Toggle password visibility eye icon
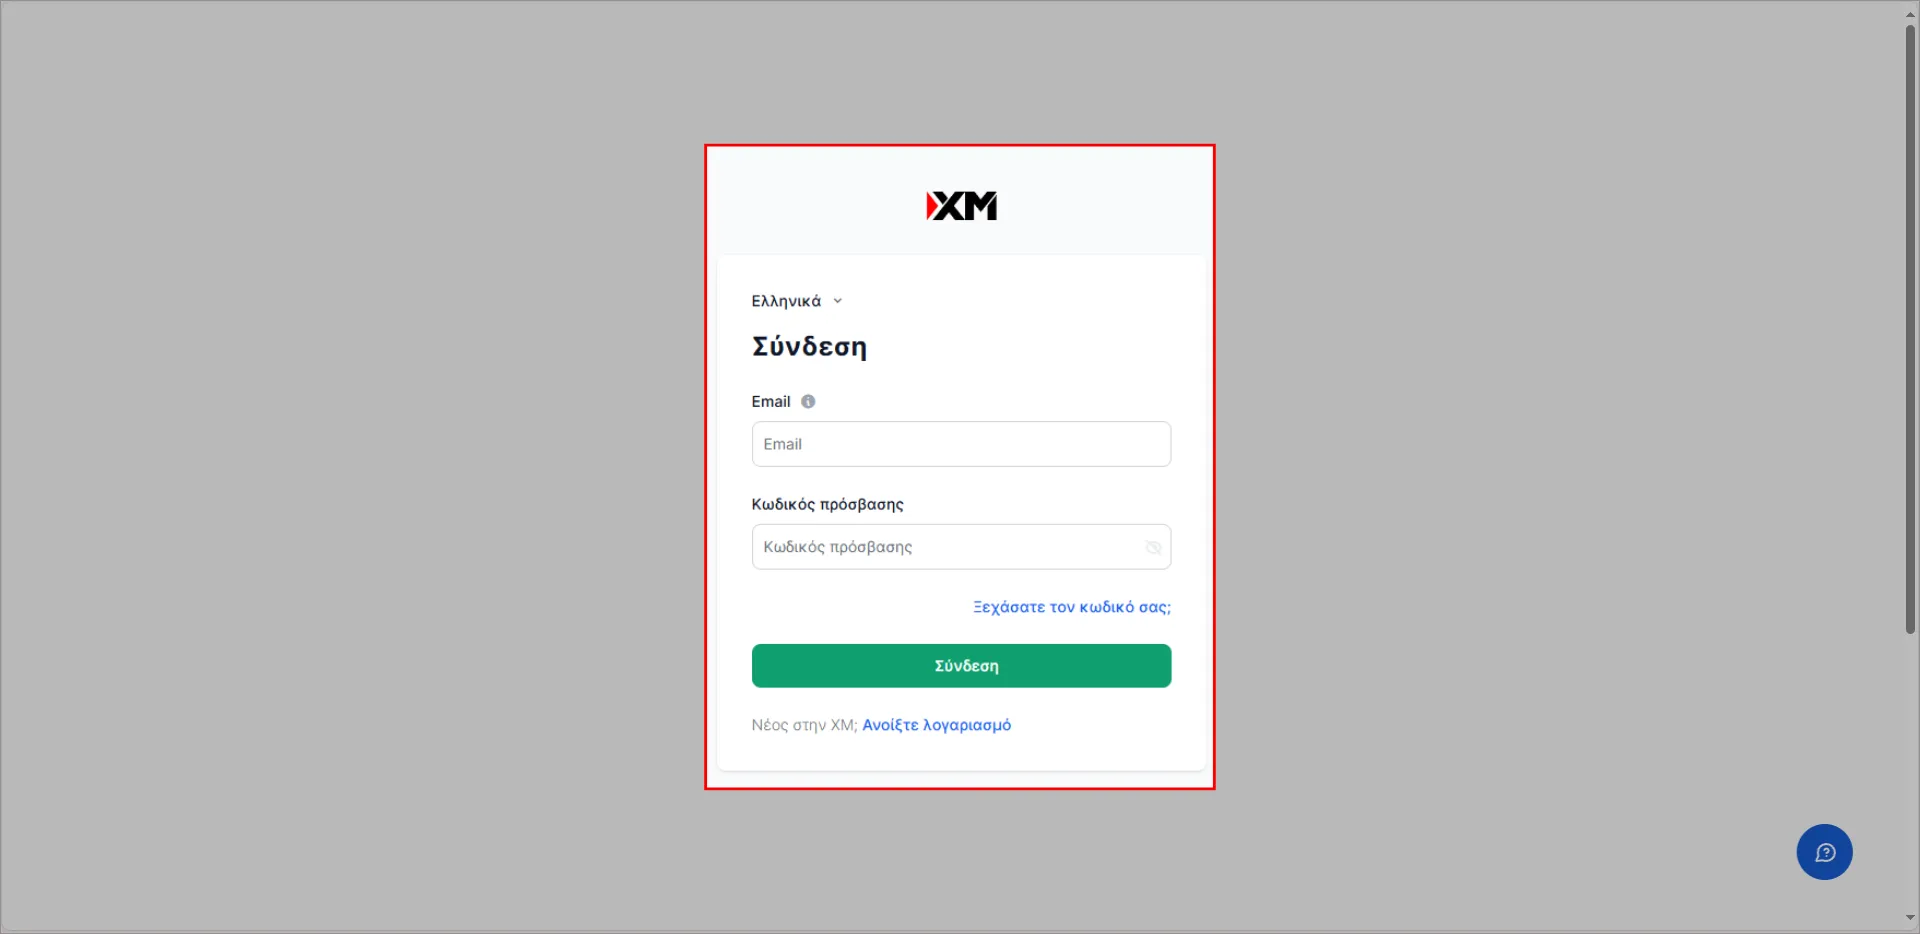The image size is (1920, 934). (x=1153, y=547)
